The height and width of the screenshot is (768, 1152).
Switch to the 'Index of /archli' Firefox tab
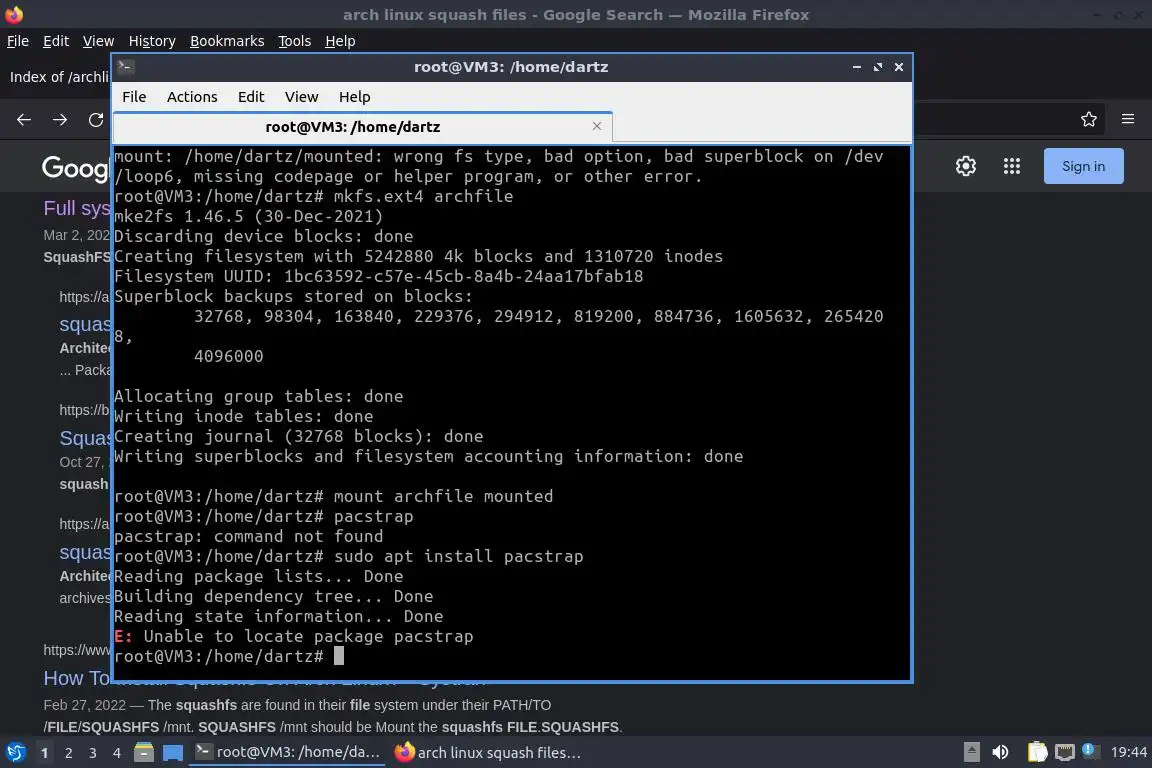(x=59, y=77)
